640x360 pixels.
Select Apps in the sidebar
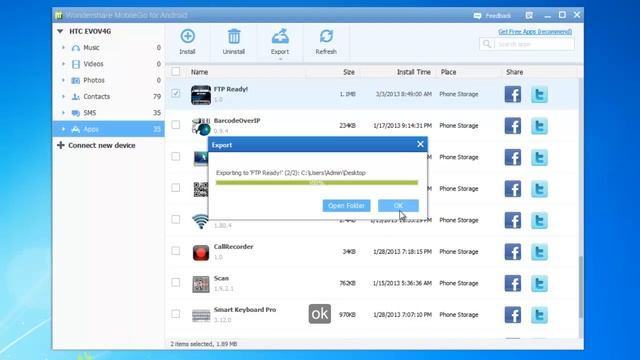[x=109, y=129]
